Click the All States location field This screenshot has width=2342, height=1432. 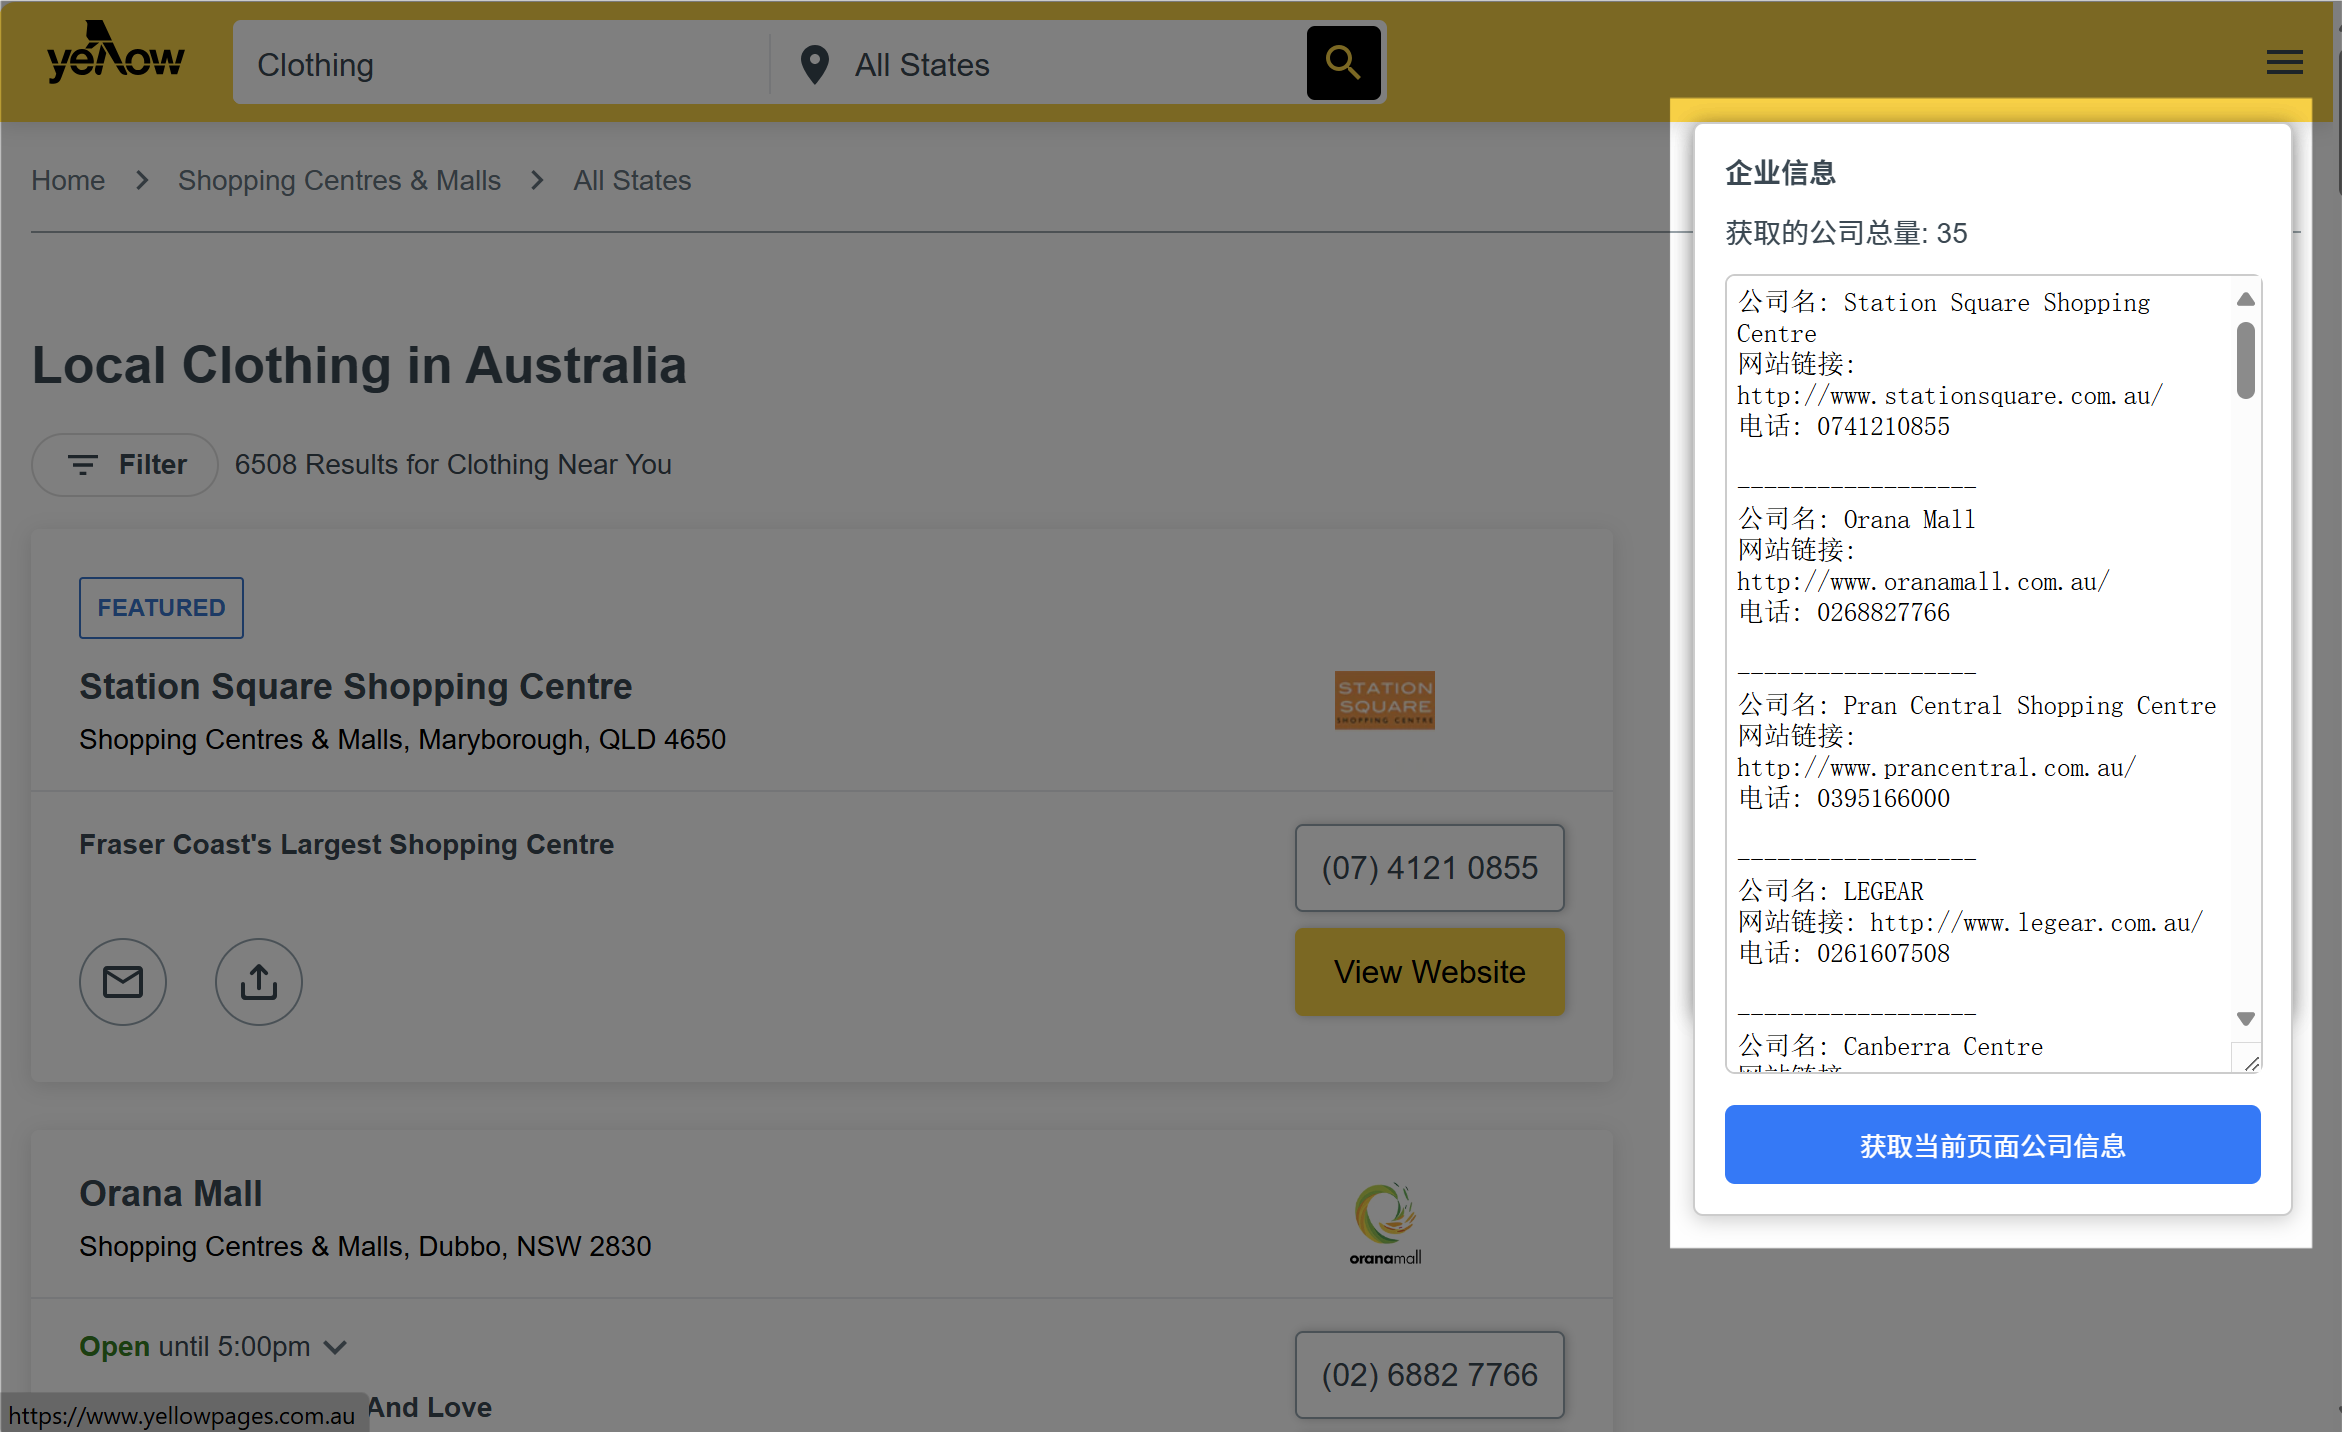(x=1040, y=65)
